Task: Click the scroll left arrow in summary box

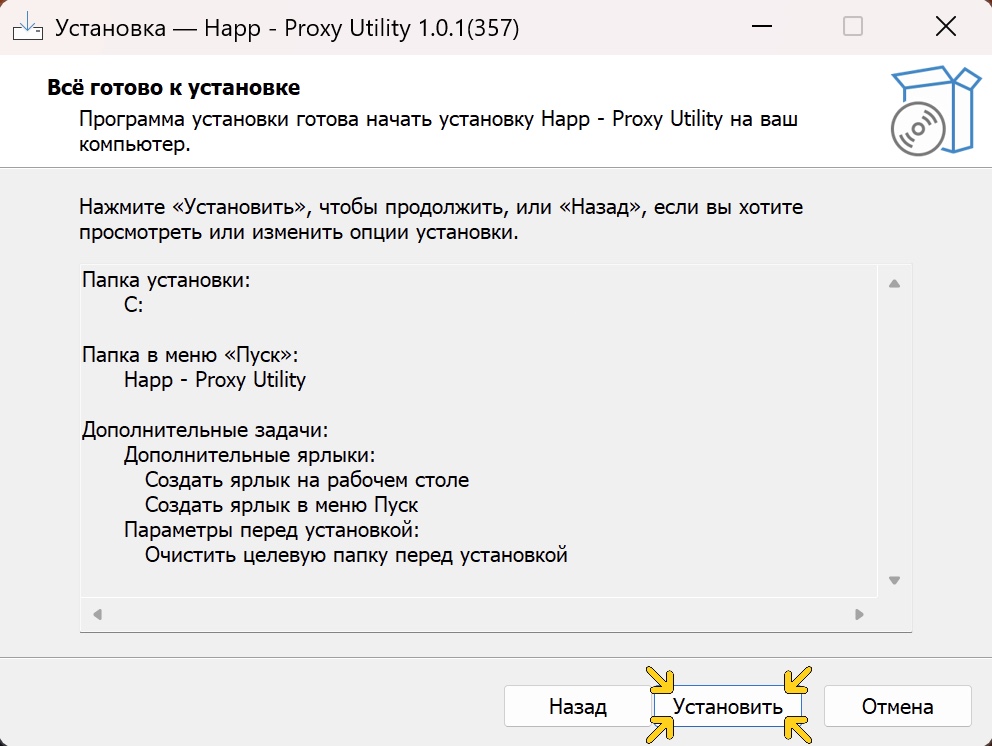Action: click(x=98, y=614)
